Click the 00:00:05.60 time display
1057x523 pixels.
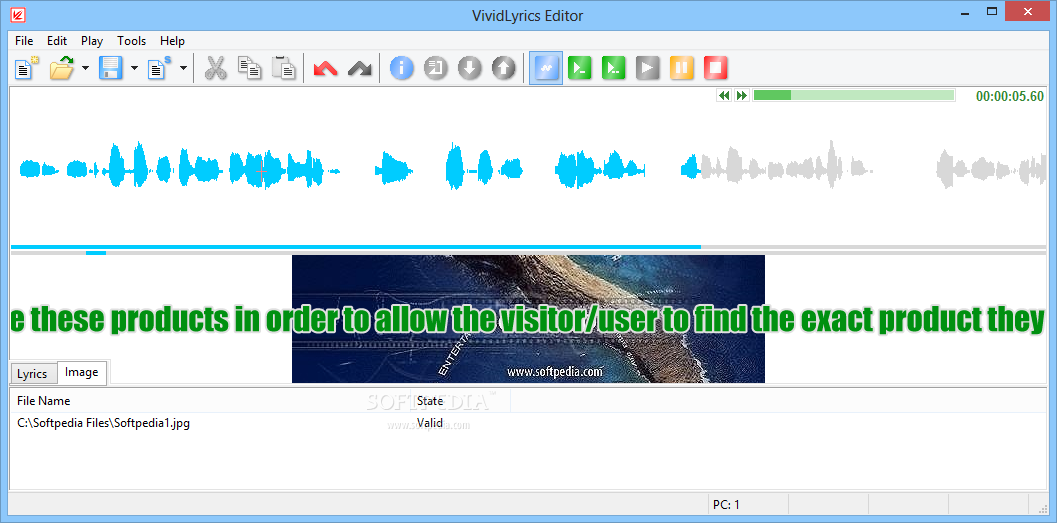1010,96
